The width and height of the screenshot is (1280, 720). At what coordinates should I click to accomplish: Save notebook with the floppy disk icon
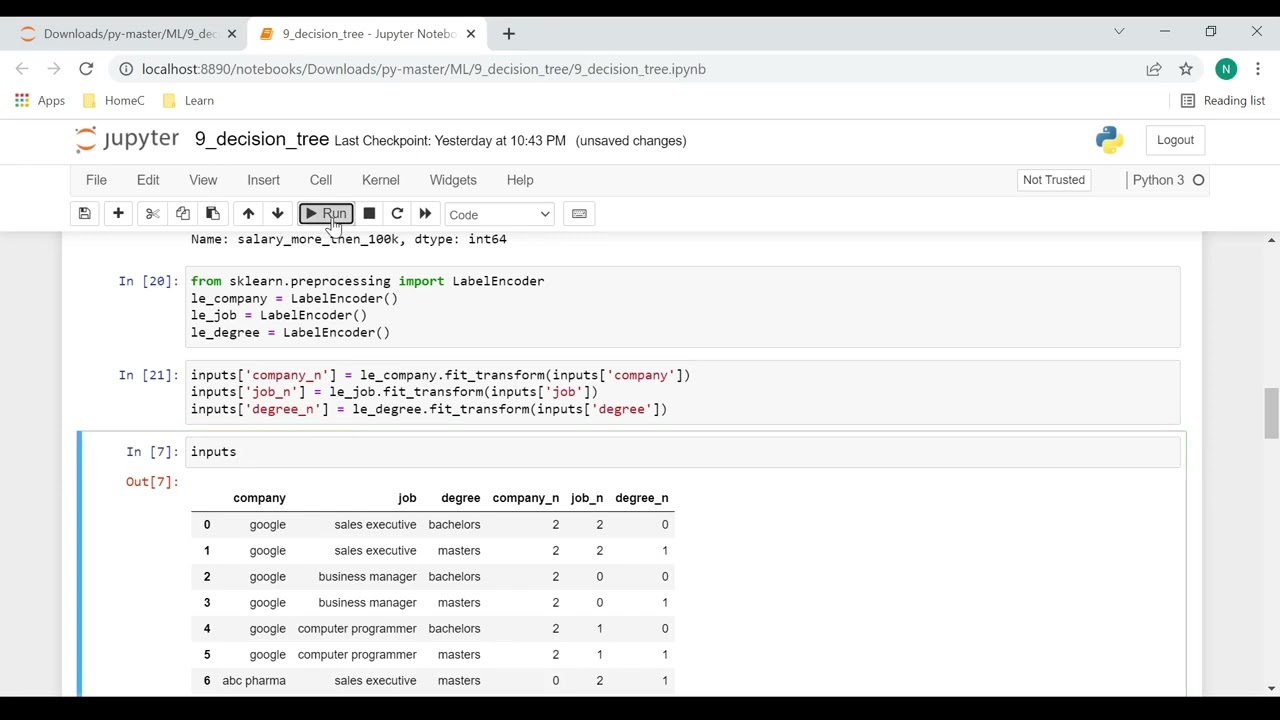(x=85, y=214)
